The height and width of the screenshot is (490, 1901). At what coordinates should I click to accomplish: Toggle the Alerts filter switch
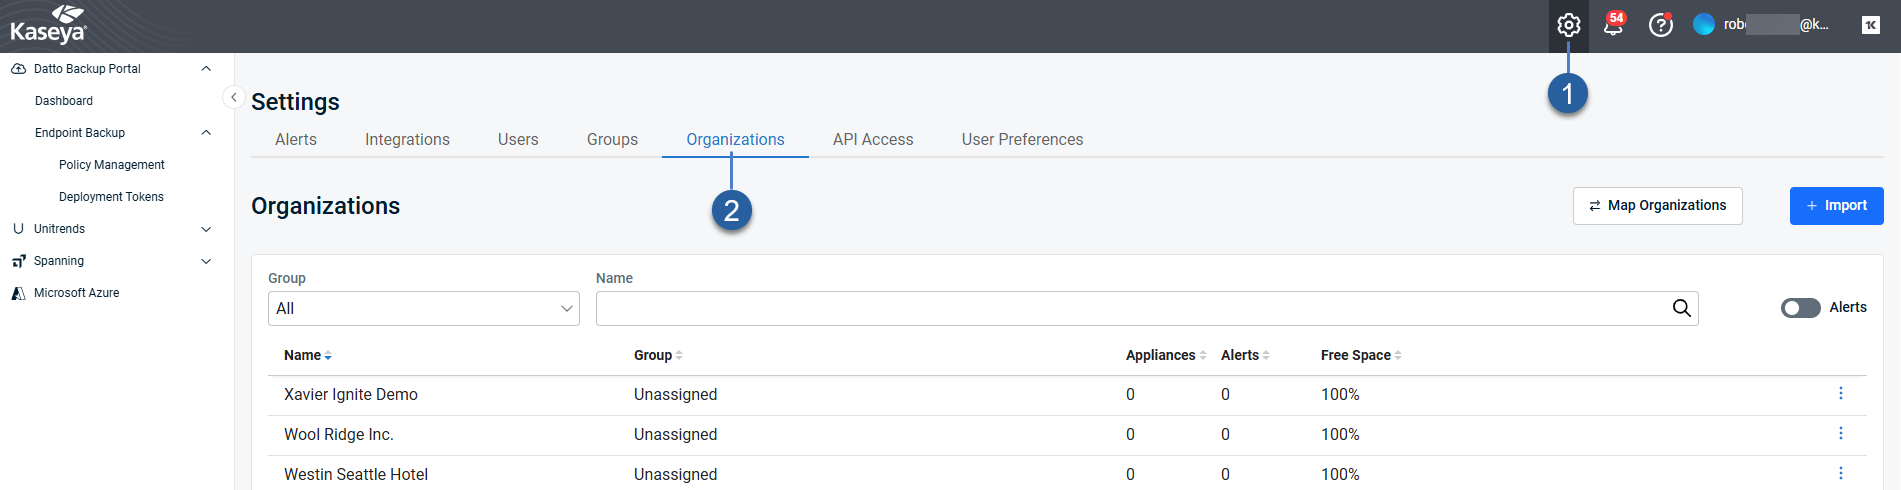coord(1800,308)
